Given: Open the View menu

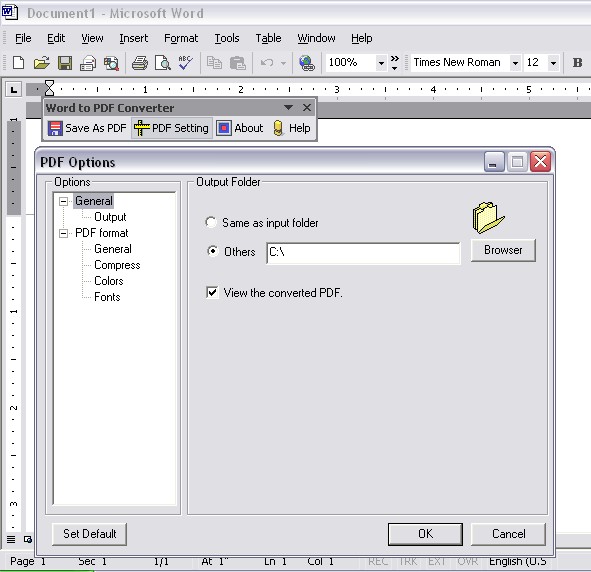Looking at the screenshot, I should click(92, 38).
